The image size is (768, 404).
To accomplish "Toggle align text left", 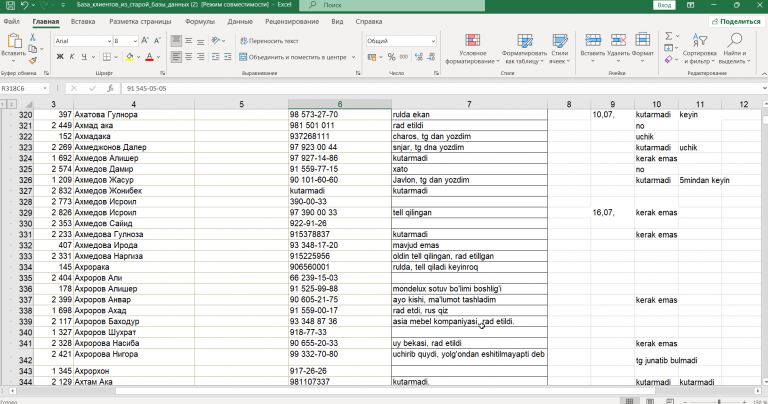I will [176, 57].
